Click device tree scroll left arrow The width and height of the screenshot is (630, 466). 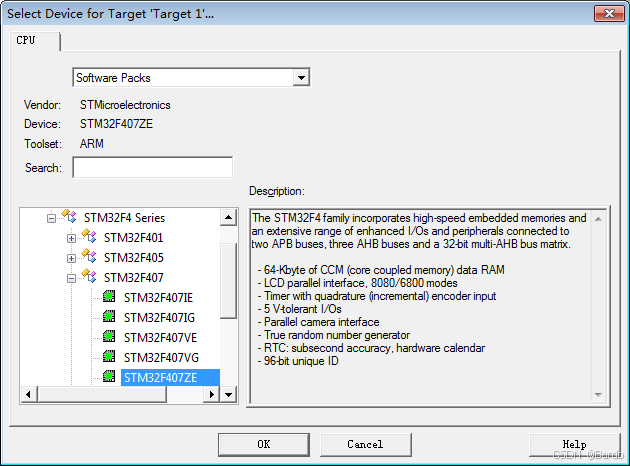point(29,394)
